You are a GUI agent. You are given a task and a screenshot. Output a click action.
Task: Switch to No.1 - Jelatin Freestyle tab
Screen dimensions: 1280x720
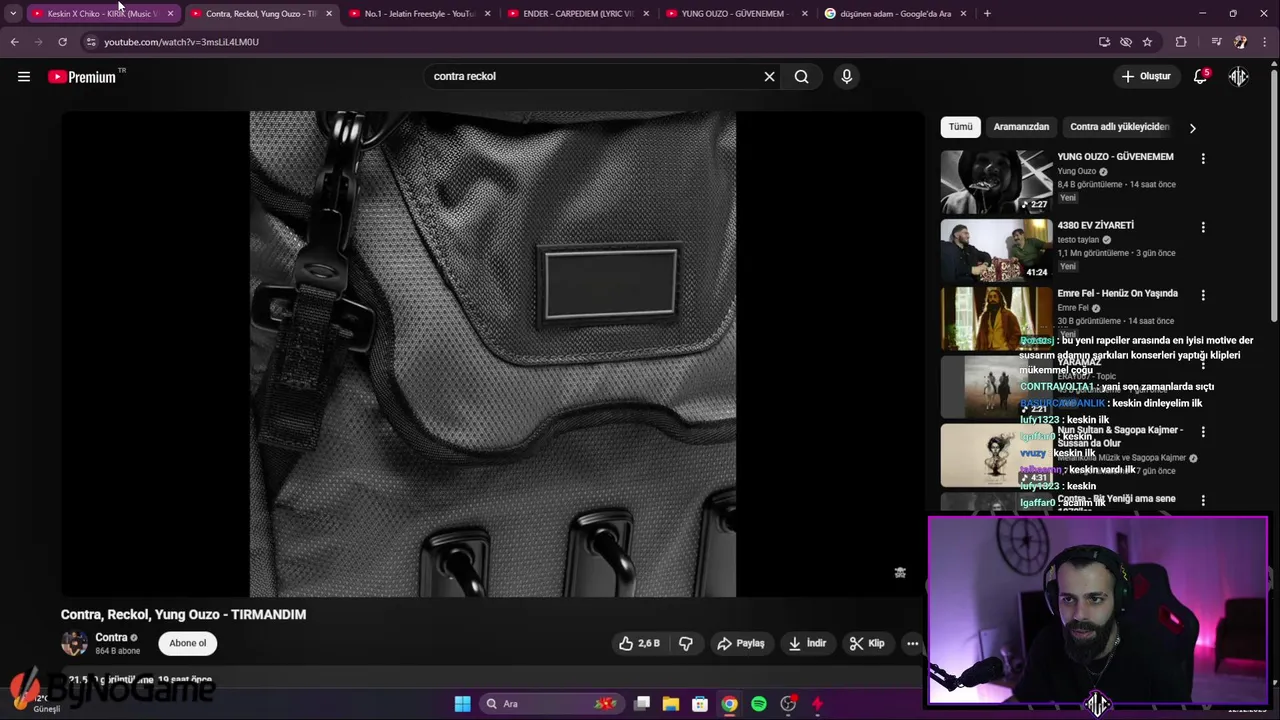[412, 14]
